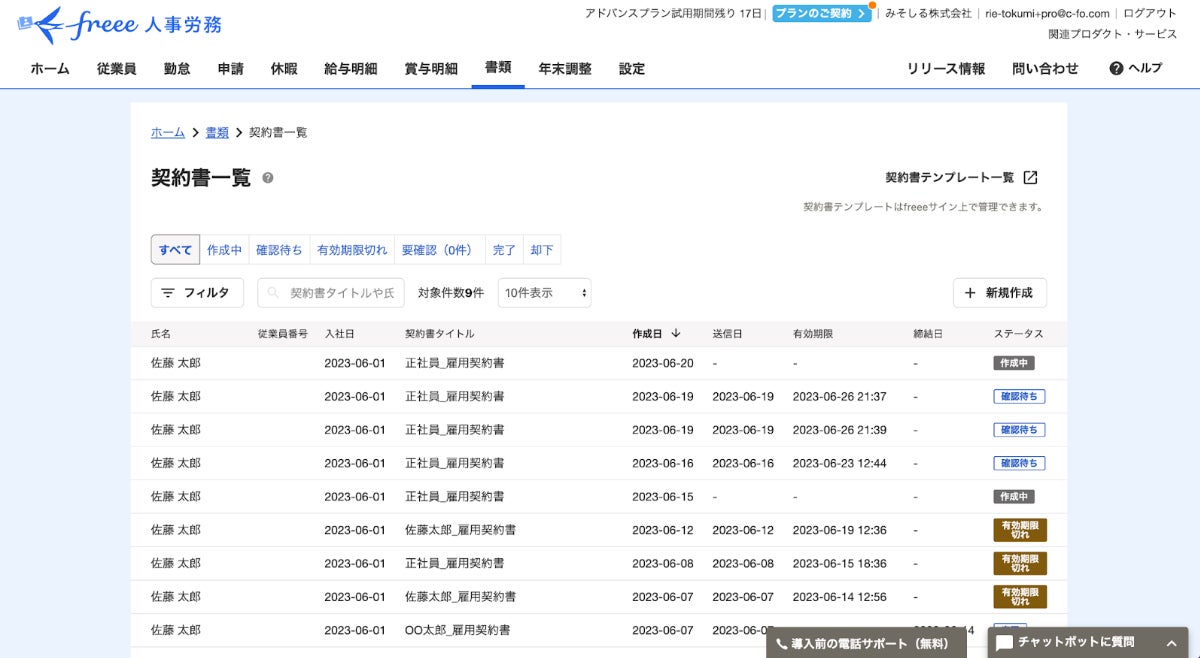Click the ログアウト link
Viewport: 1200px width, 658px height.
(x=1150, y=13)
